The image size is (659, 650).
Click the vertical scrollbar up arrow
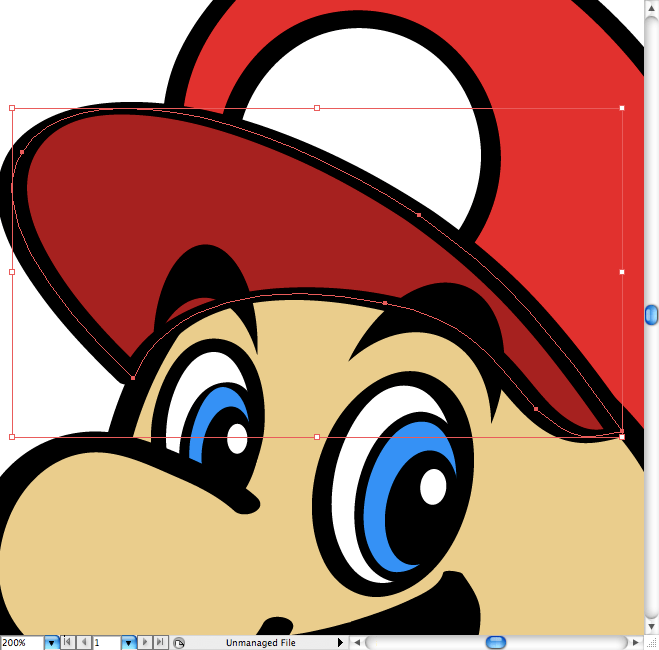tap(651, 8)
